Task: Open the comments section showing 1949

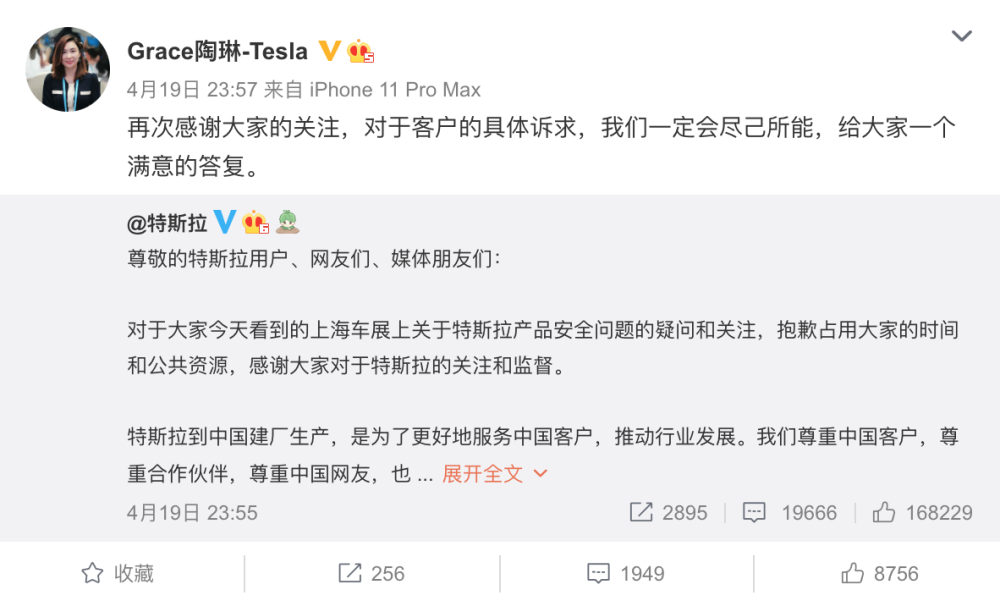Action: (x=626, y=573)
